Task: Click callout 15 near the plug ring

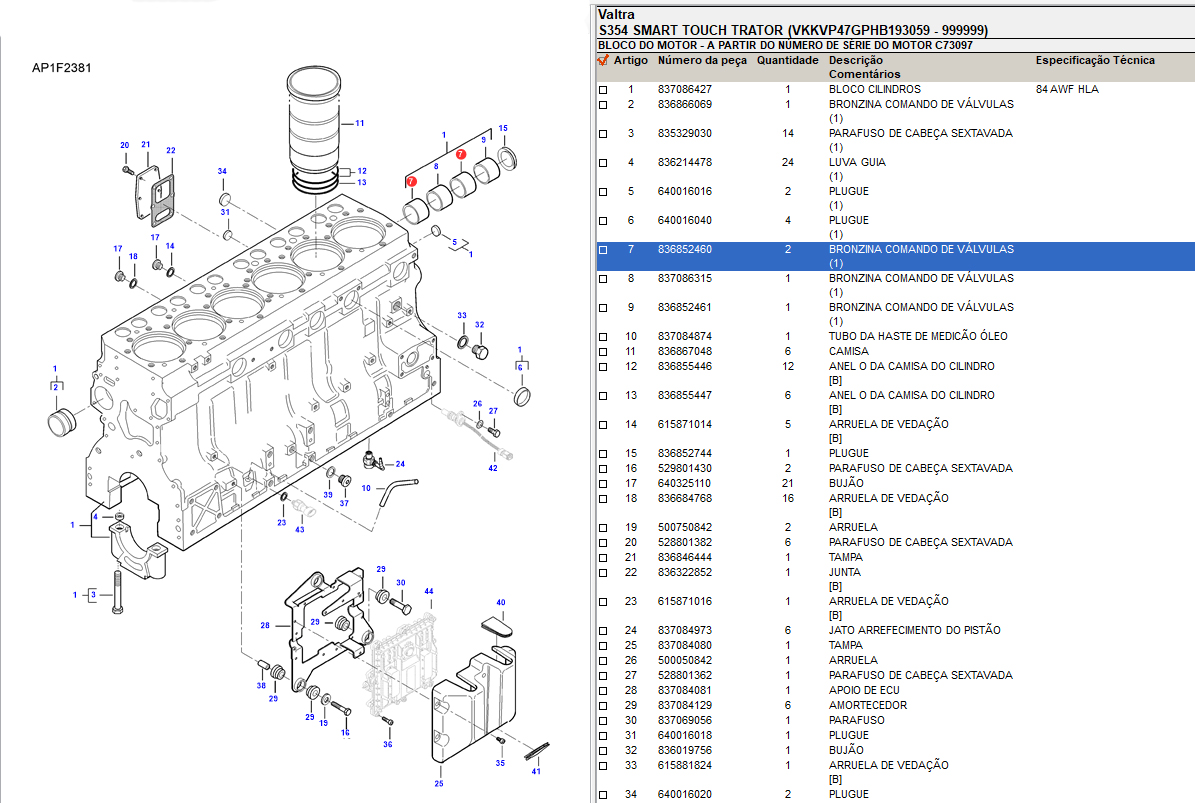Action: point(503,129)
